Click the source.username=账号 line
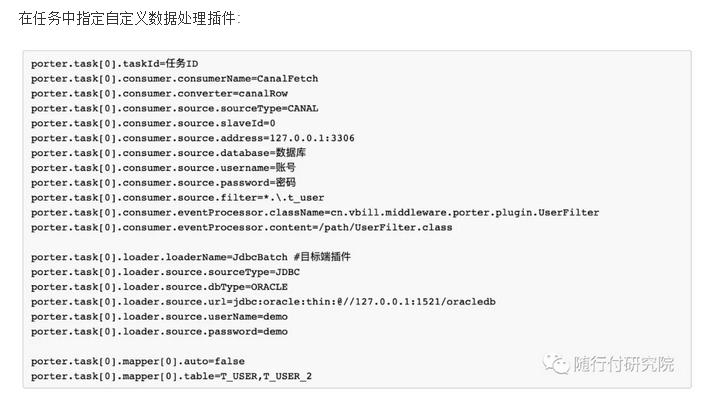The width and height of the screenshot is (720, 408). (x=163, y=168)
